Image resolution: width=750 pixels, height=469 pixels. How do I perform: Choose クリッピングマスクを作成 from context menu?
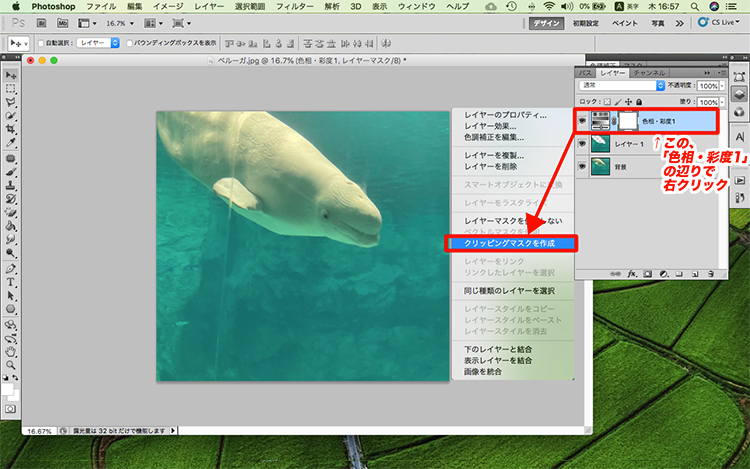(512, 243)
